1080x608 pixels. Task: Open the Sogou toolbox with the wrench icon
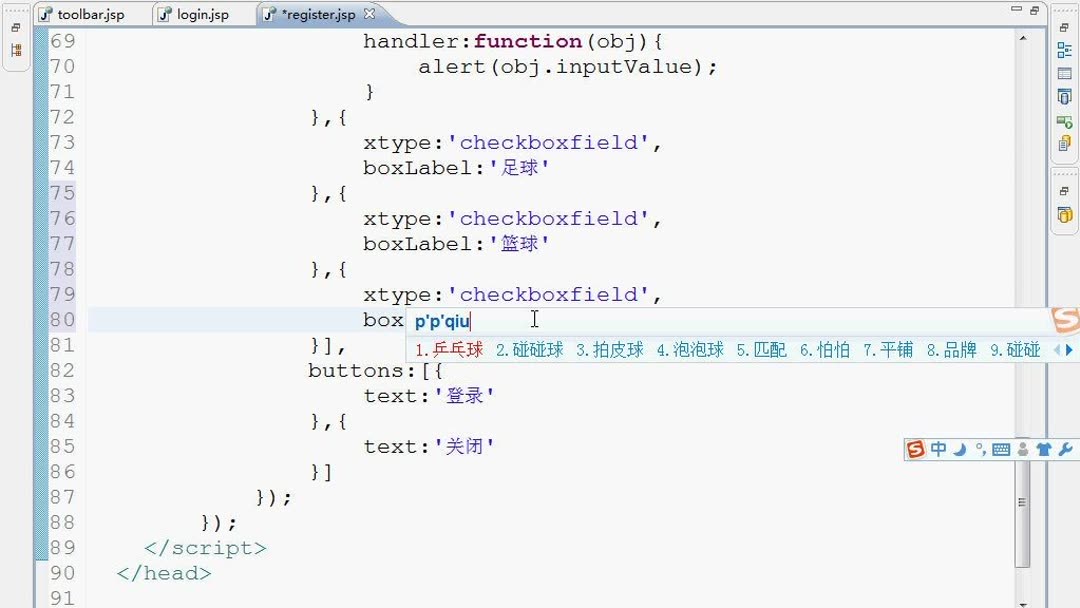1063,449
